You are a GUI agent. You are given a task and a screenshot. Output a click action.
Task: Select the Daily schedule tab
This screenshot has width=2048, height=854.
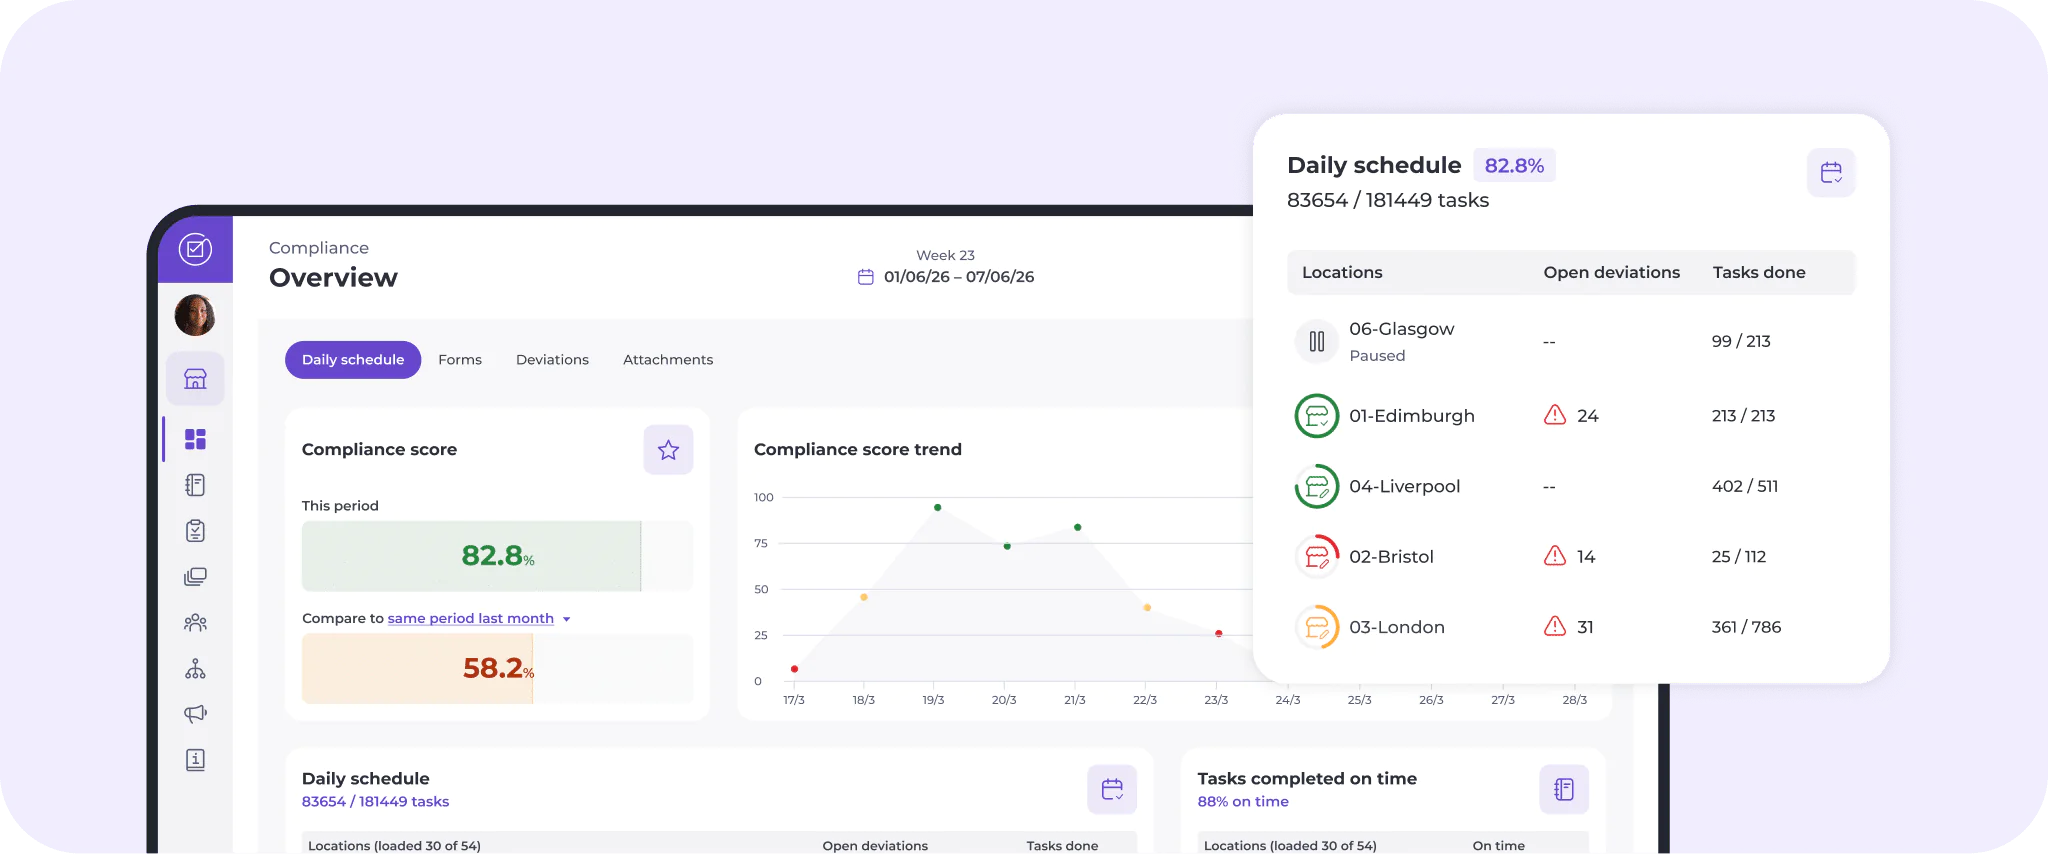[x=353, y=360]
